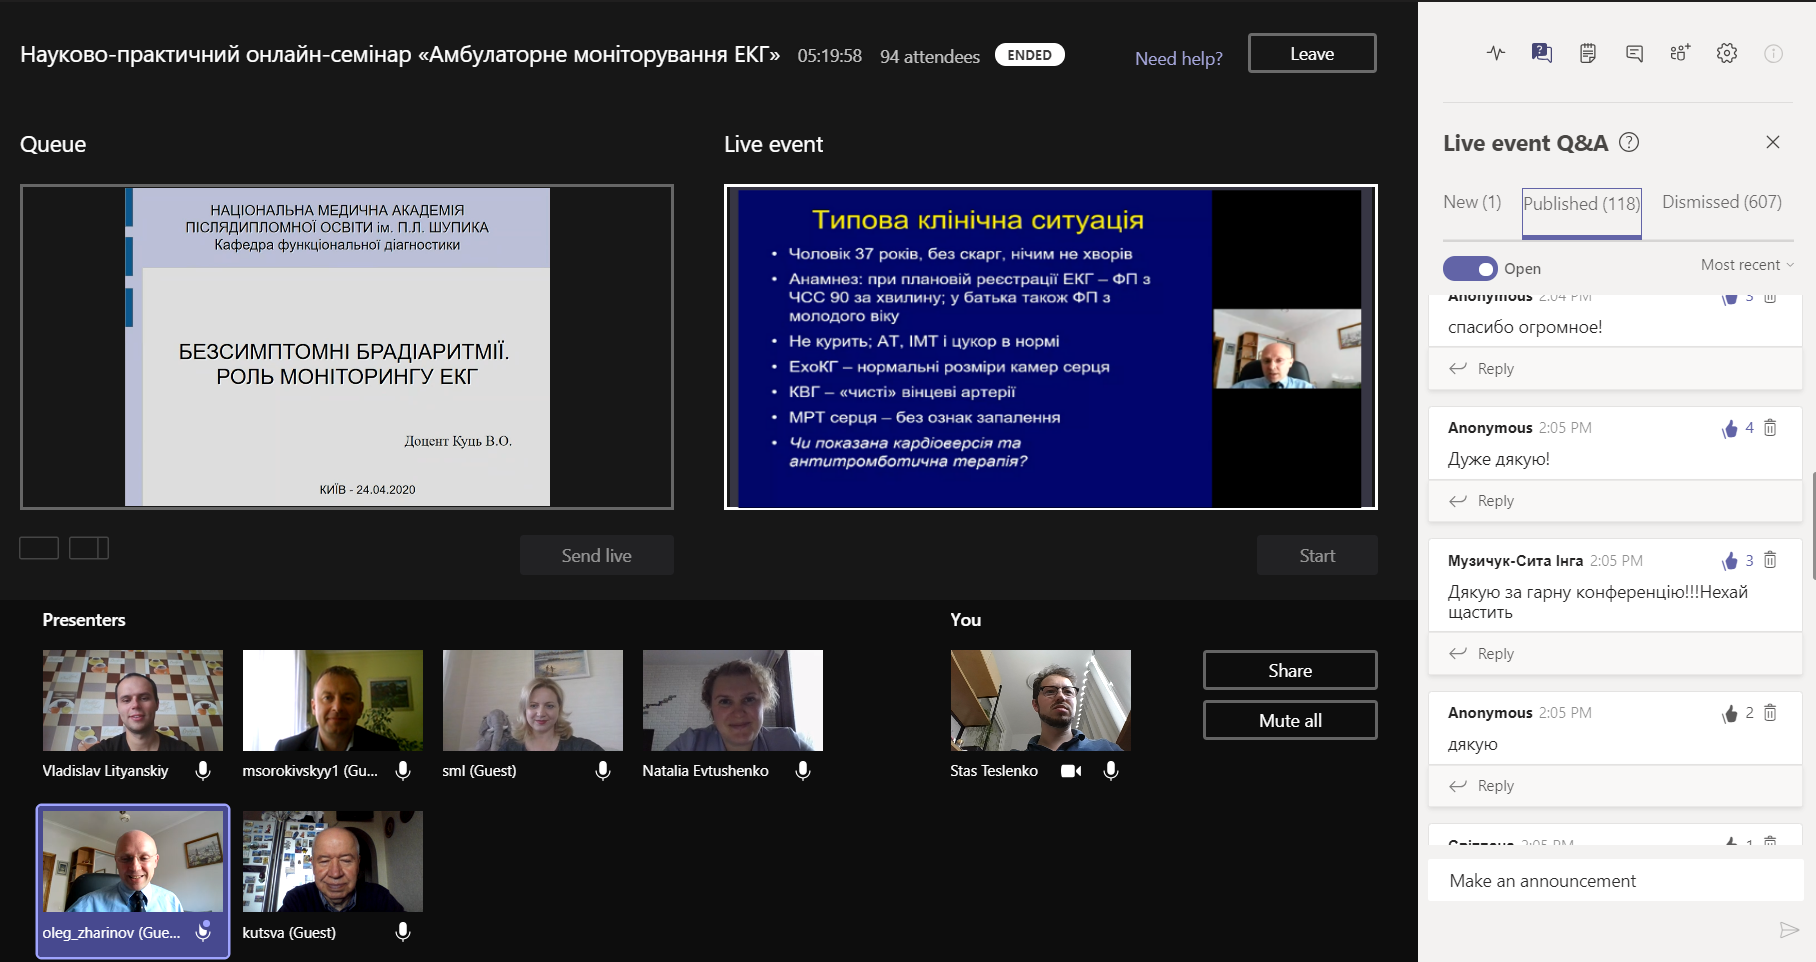Open the Live event Q&A panel icon

pos(1541,53)
